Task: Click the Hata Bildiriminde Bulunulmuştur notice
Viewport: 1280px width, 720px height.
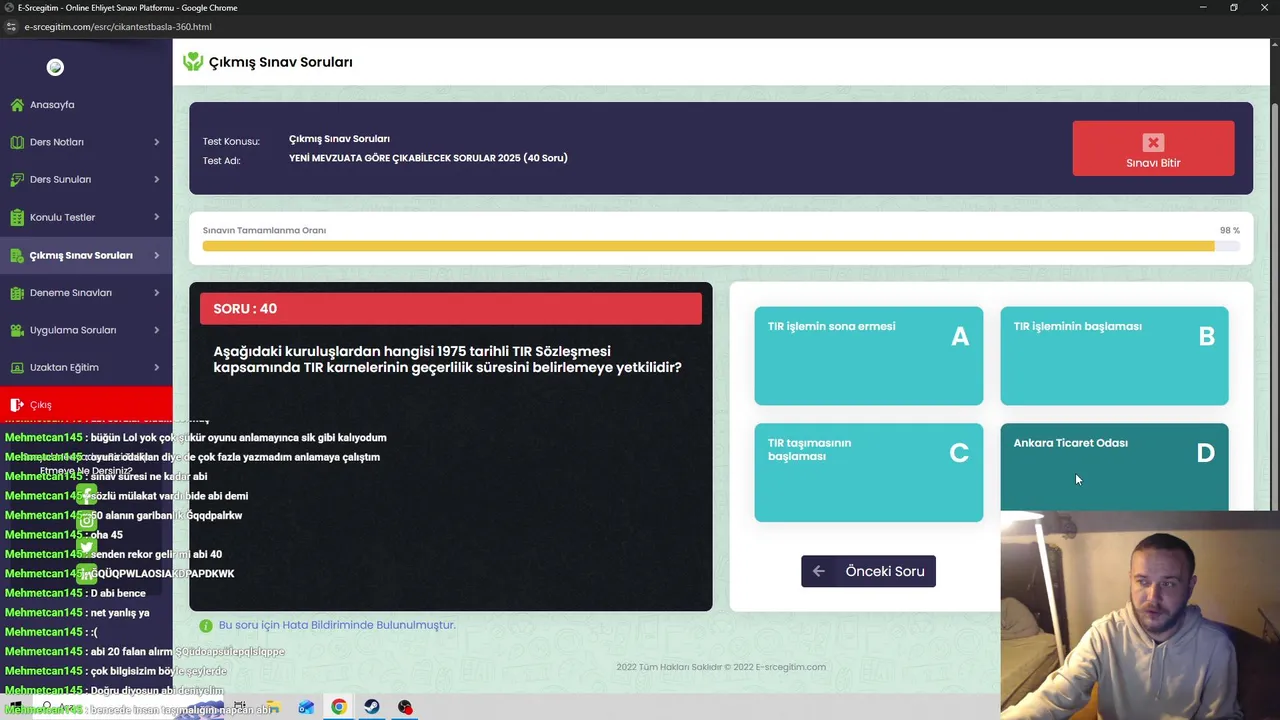Action: click(337, 625)
